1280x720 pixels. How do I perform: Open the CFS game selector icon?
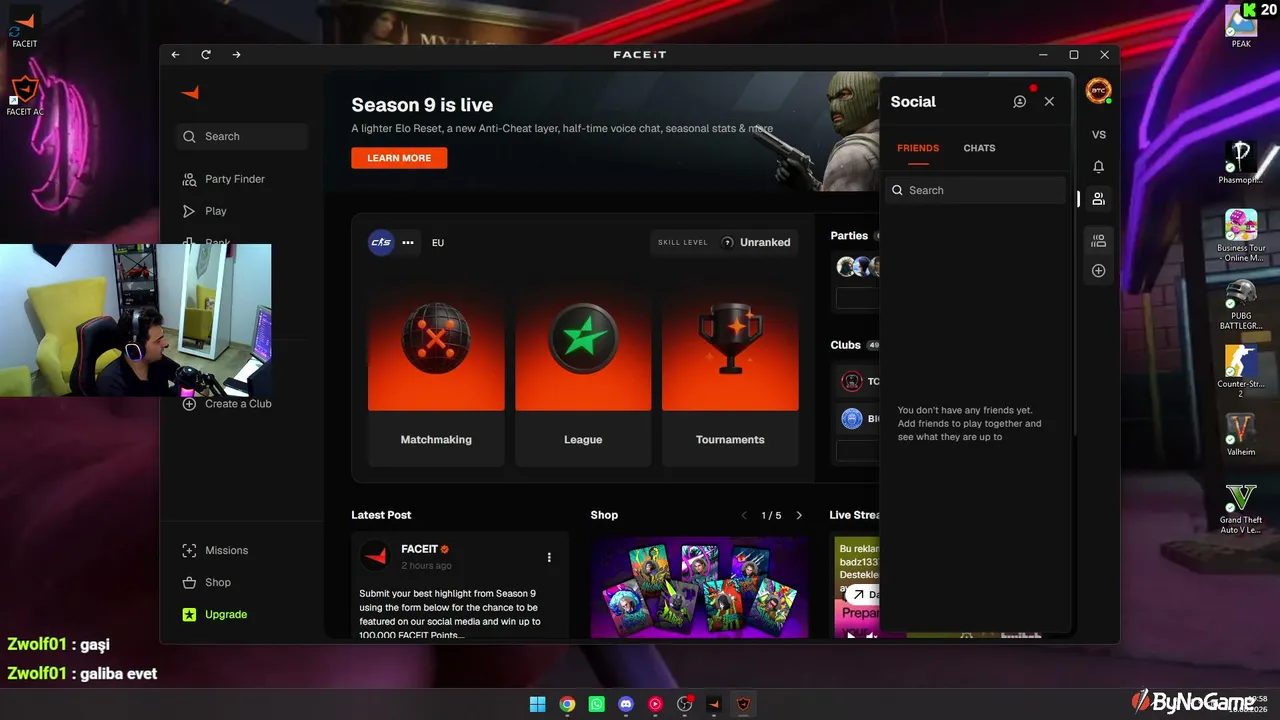pyautogui.click(x=381, y=243)
